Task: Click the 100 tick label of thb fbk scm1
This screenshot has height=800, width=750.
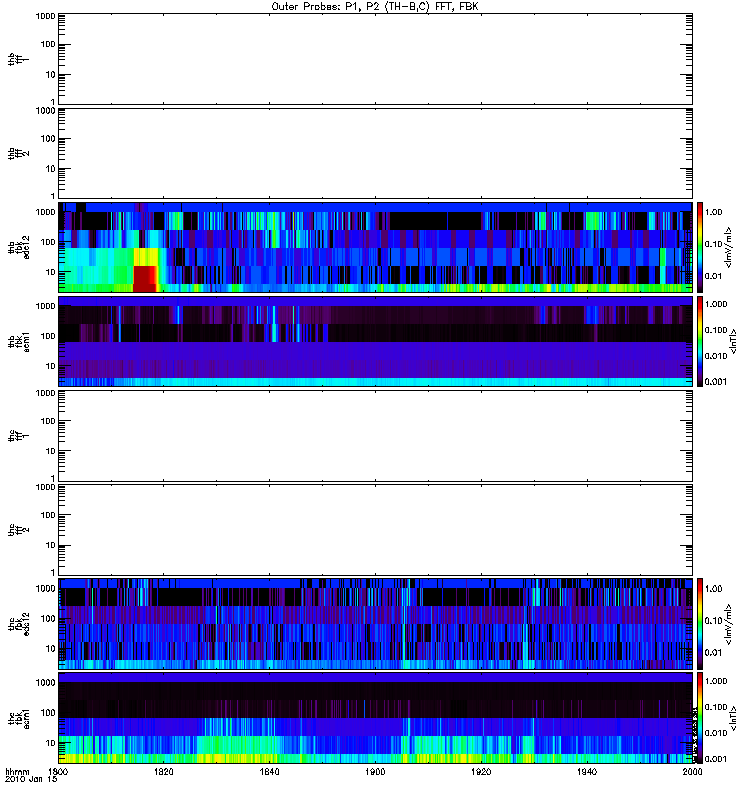Action: coord(47,336)
